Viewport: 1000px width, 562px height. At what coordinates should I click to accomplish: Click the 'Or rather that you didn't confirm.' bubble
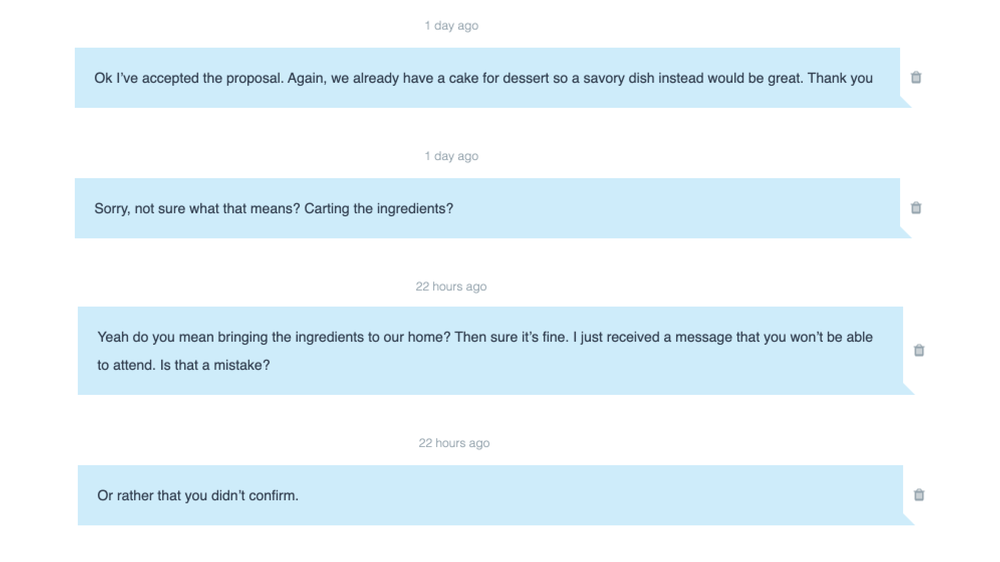click(490, 495)
